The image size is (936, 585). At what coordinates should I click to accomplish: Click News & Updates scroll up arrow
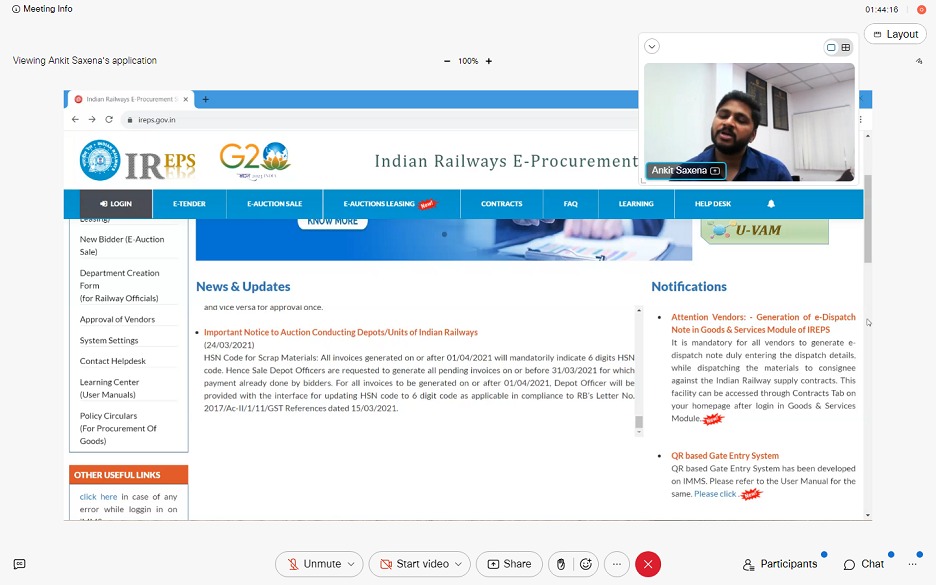(639, 310)
